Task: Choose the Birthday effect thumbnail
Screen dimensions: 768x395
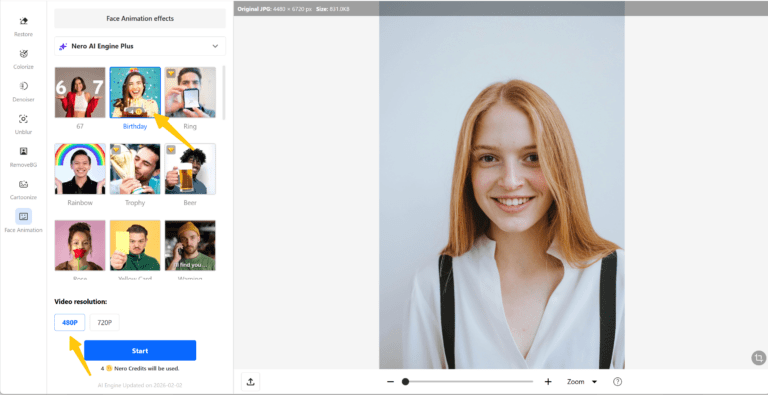Action: point(135,93)
